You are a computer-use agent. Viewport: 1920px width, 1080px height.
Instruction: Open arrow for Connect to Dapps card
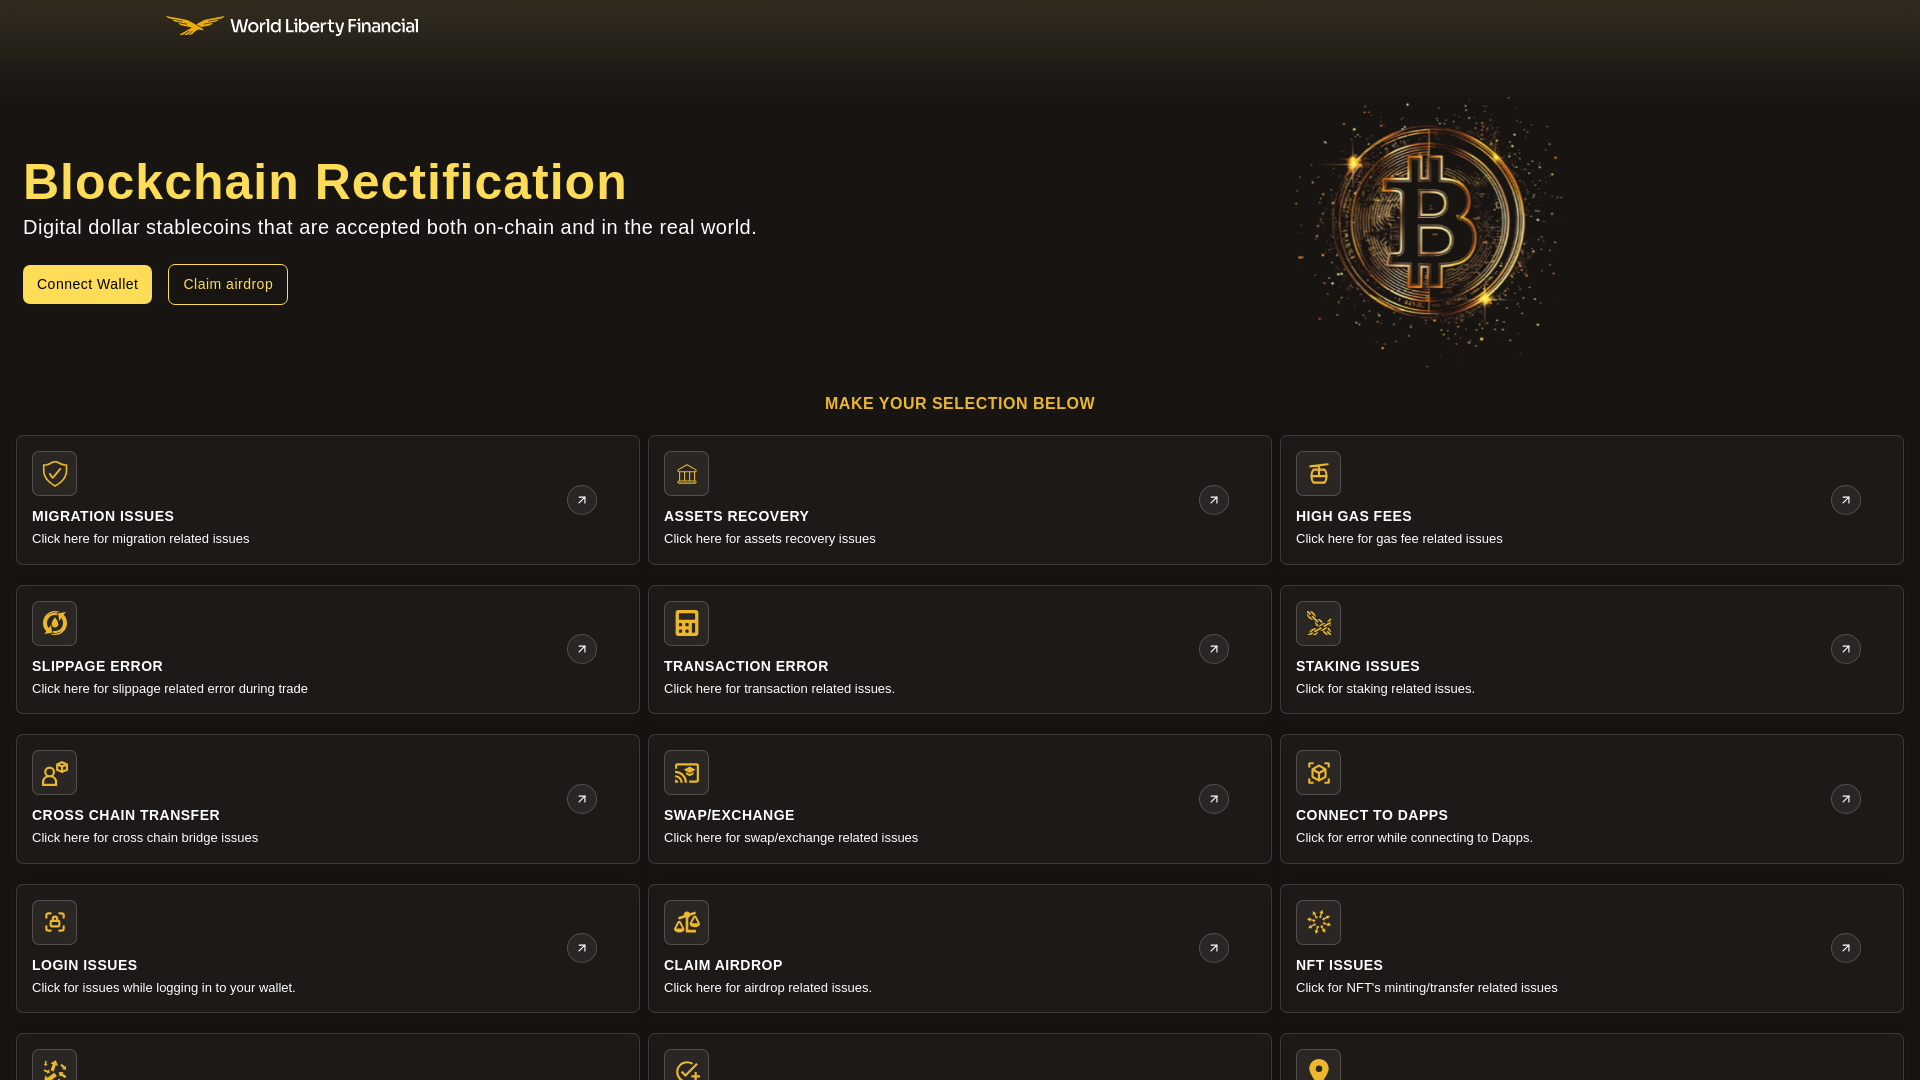click(x=1846, y=799)
